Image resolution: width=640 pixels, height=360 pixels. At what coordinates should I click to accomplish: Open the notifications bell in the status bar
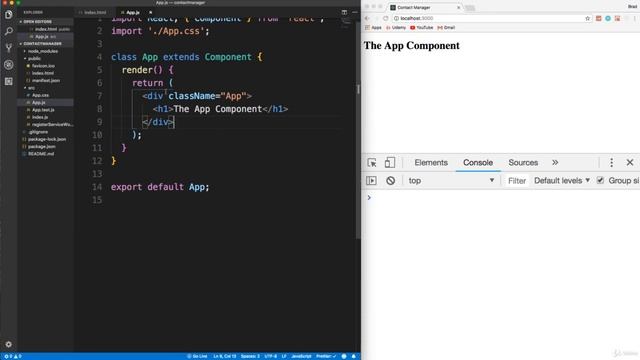tap(353, 356)
